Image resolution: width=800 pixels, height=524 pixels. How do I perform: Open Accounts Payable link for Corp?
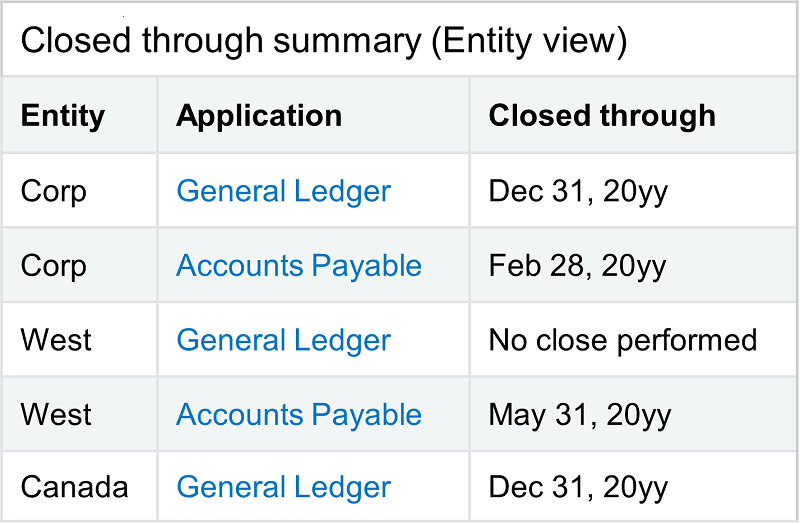[299, 266]
